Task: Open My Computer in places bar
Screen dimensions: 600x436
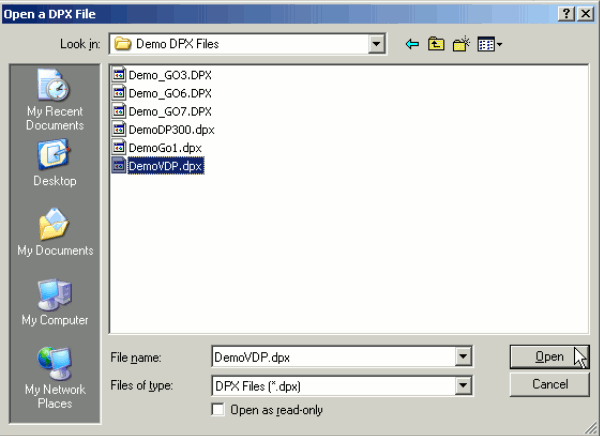Action: 55,302
